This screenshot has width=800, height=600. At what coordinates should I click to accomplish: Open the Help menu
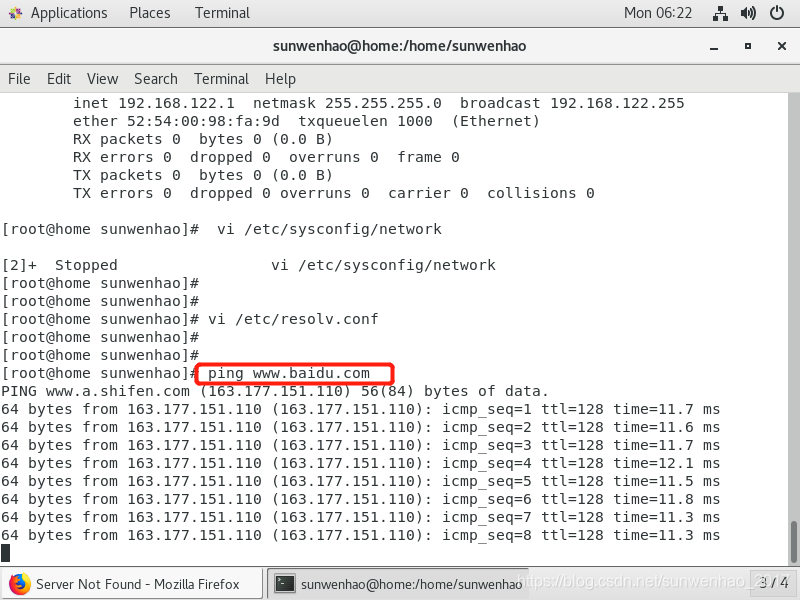(x=280, y=79)
